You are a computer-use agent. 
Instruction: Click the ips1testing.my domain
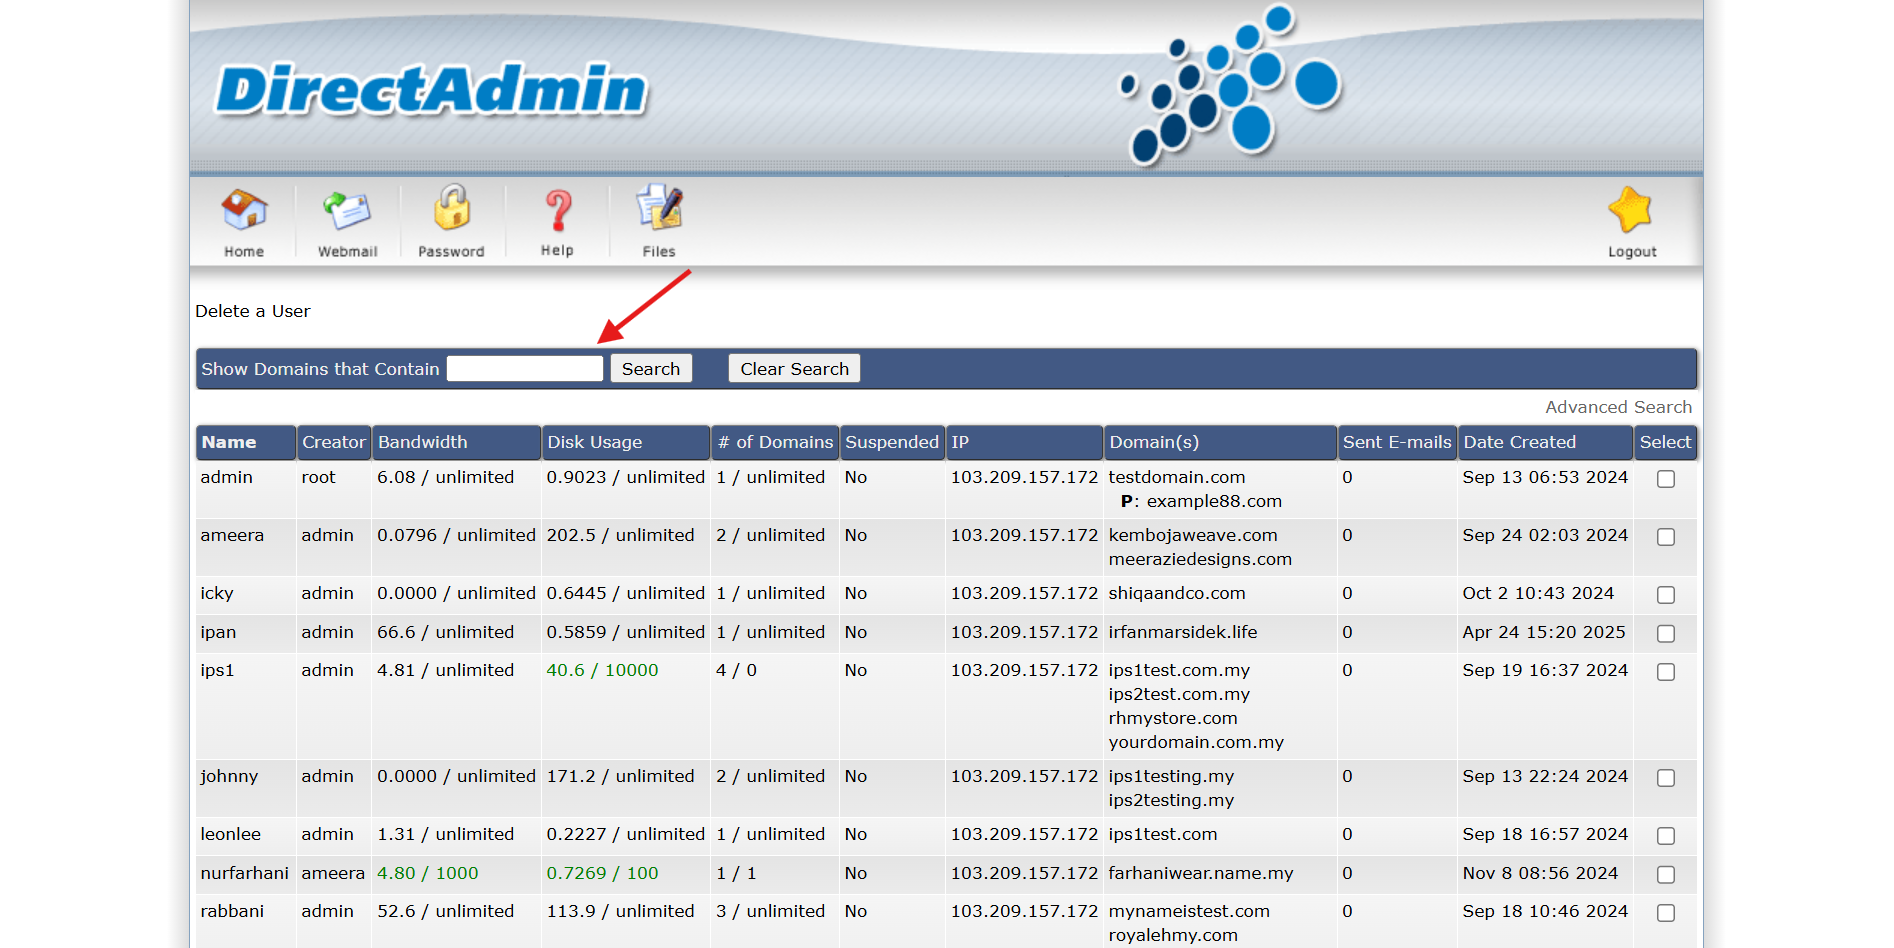1171,776
